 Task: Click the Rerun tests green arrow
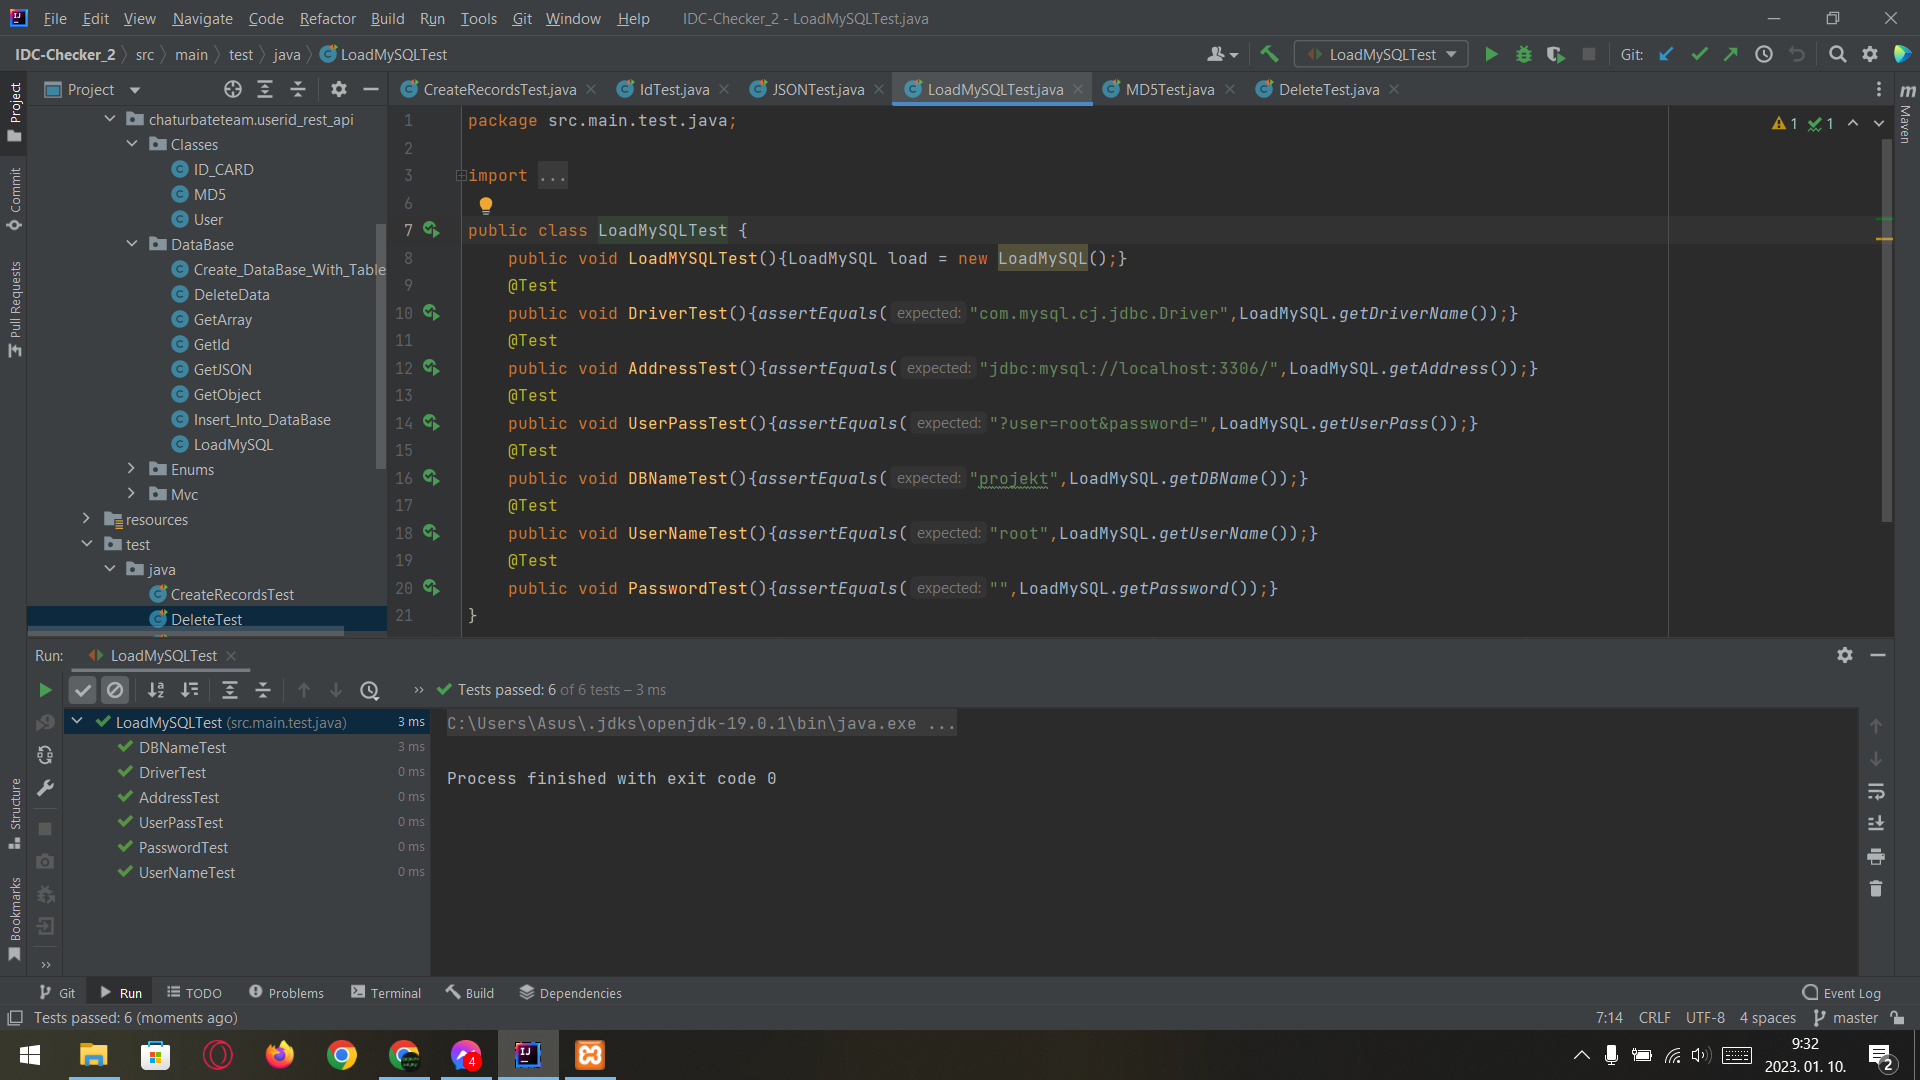45,690
